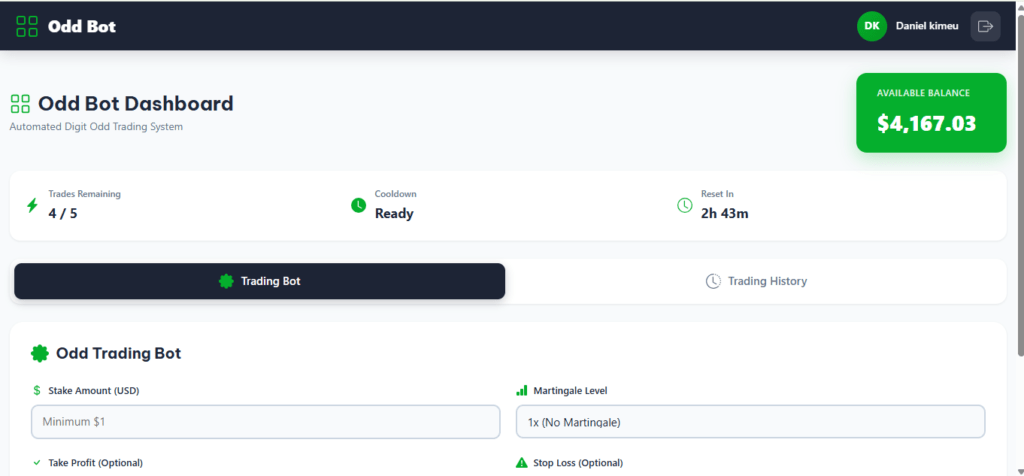This screenshot has width=1024, height=476.
Task: Click the Odd Bot brand name in header
Action: (x=82, y=27)
